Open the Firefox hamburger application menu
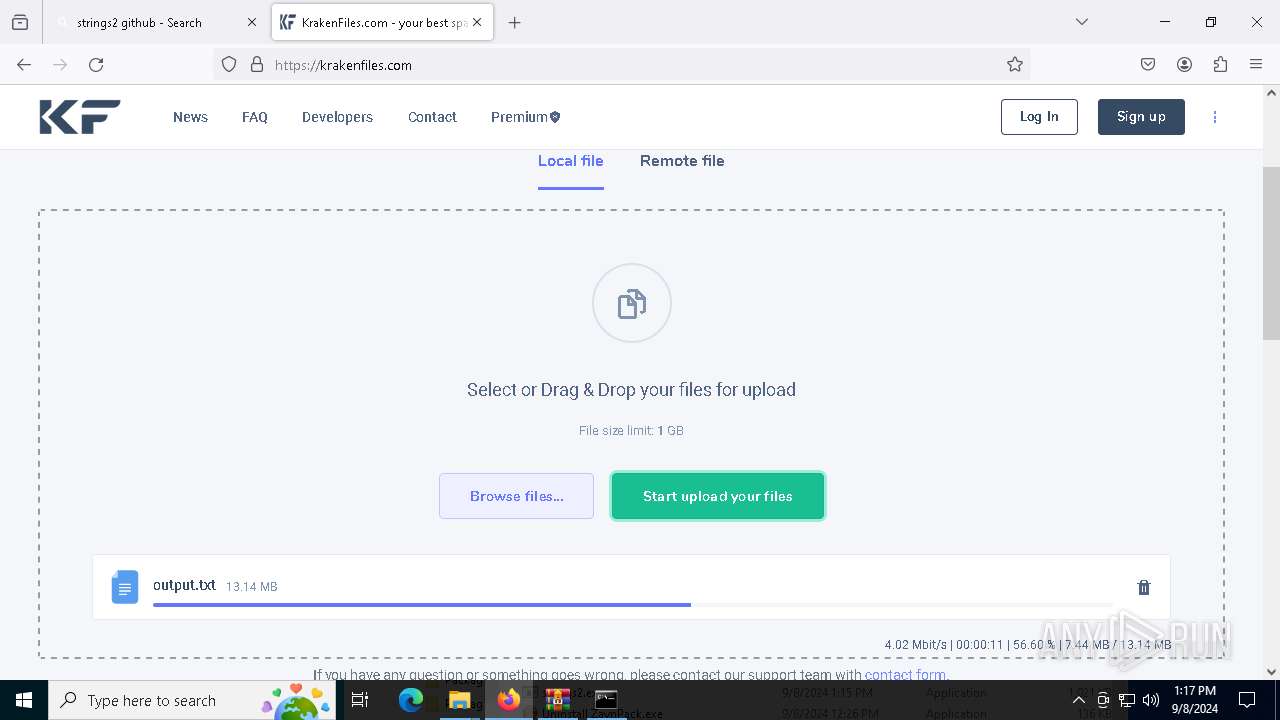The image size is (1280, 720). [1256, 65]
